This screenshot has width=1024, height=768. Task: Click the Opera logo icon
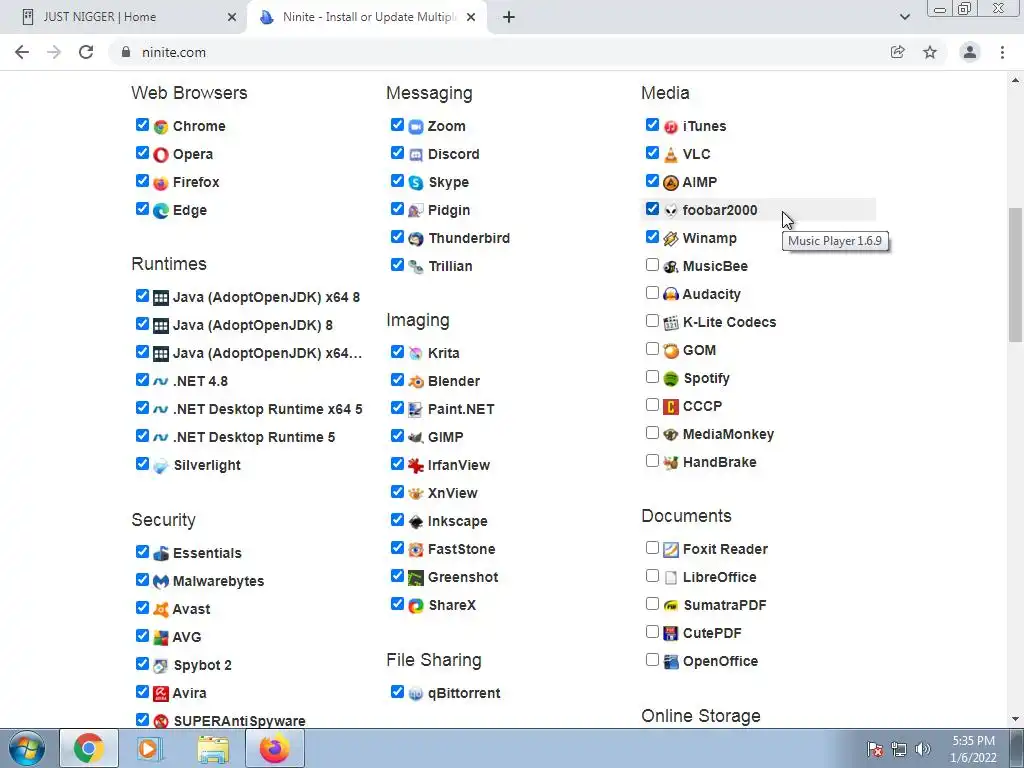click(161, 155)
